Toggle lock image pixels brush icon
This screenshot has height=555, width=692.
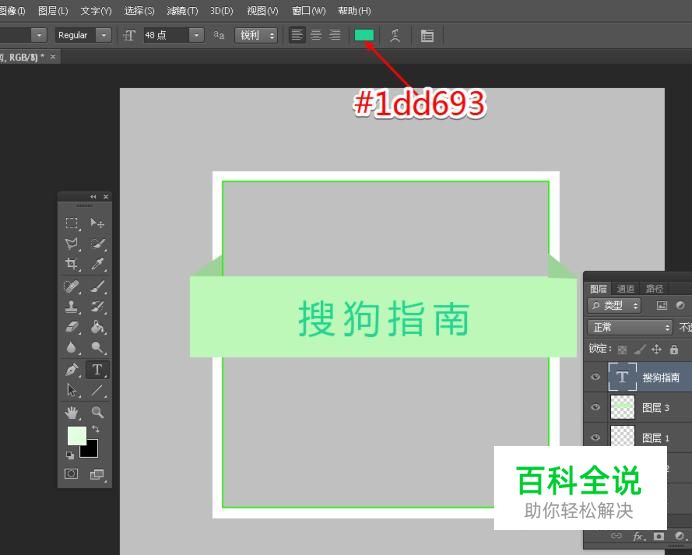639,349
